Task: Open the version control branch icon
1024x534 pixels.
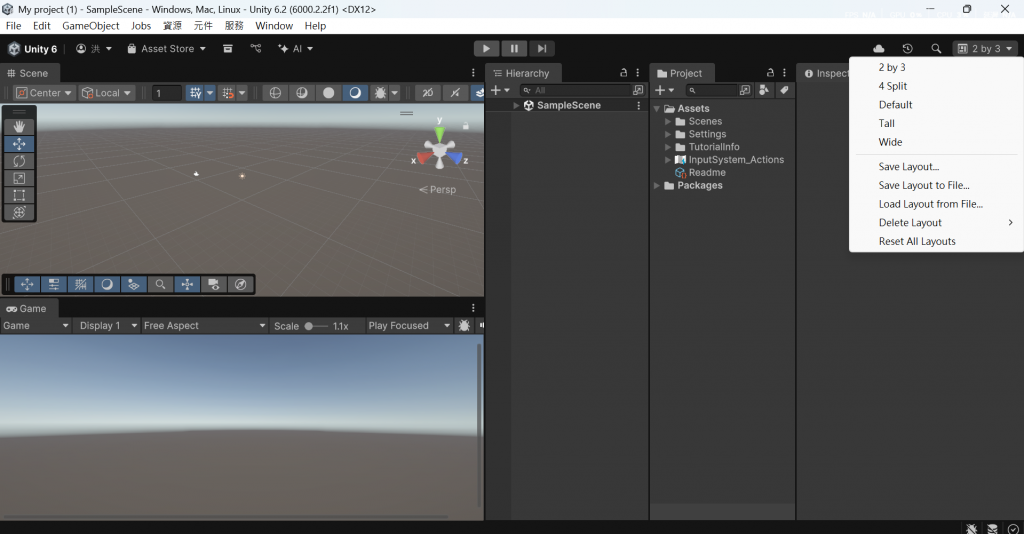Action: pyautogui.click(x=255, y=48)
